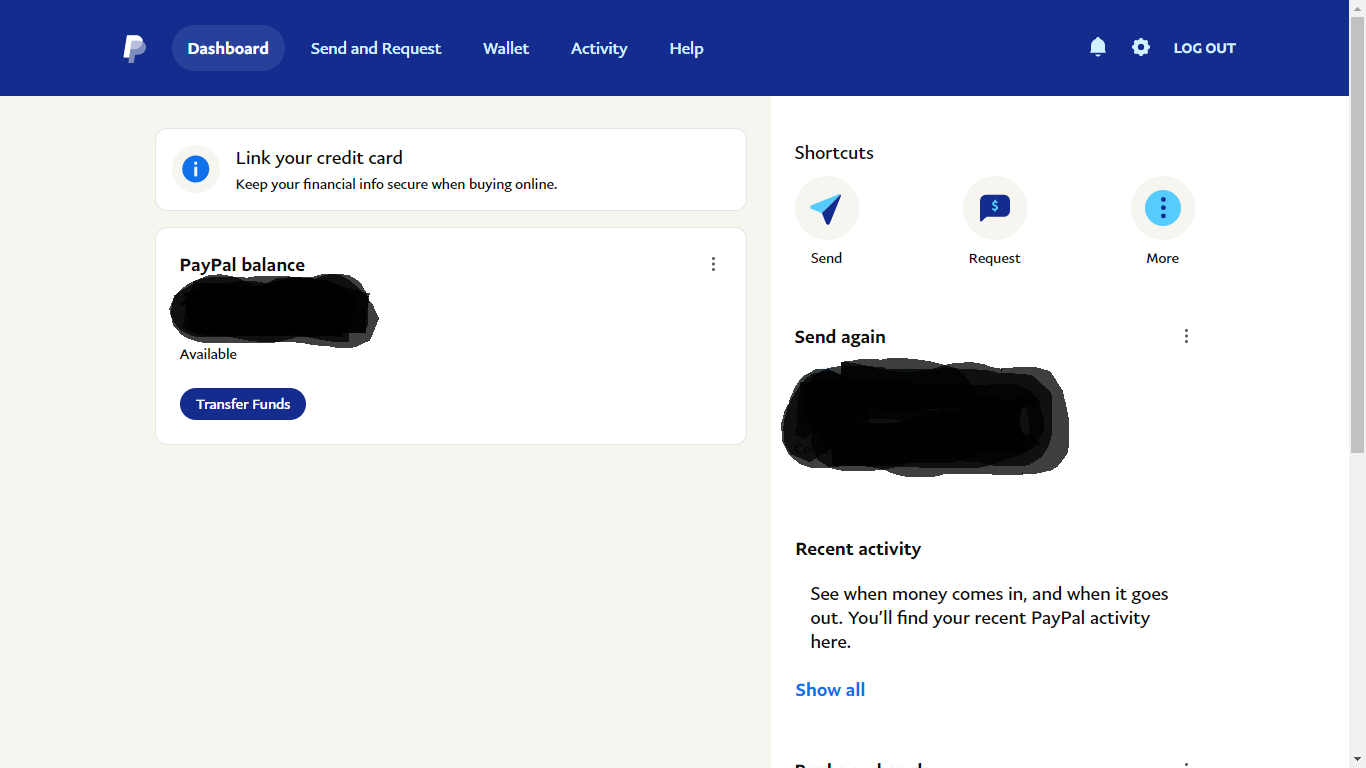Open Send again options menu
This screenshot has width=1366, height=768.
click(1186, 336)
